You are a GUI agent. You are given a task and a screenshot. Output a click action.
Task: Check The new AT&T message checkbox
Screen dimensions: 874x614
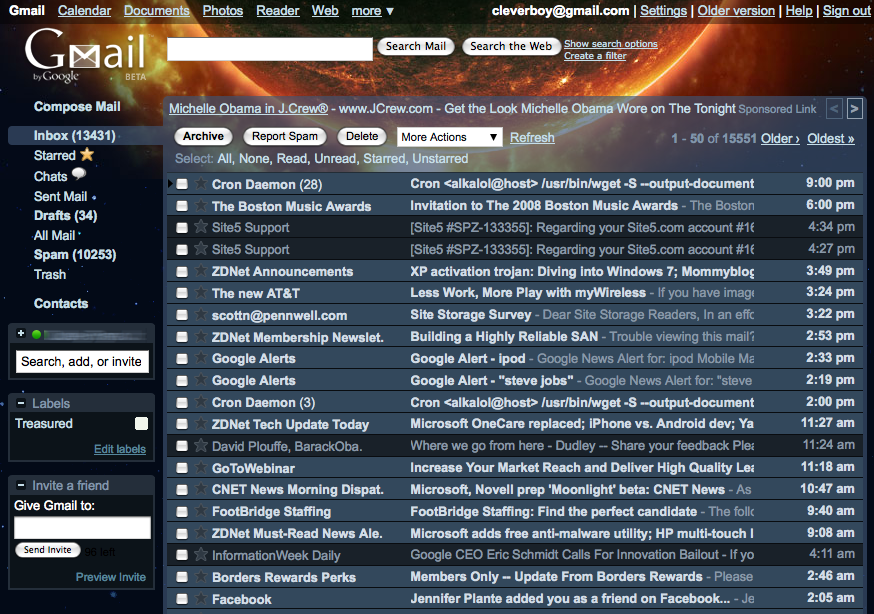click(182, 293)
